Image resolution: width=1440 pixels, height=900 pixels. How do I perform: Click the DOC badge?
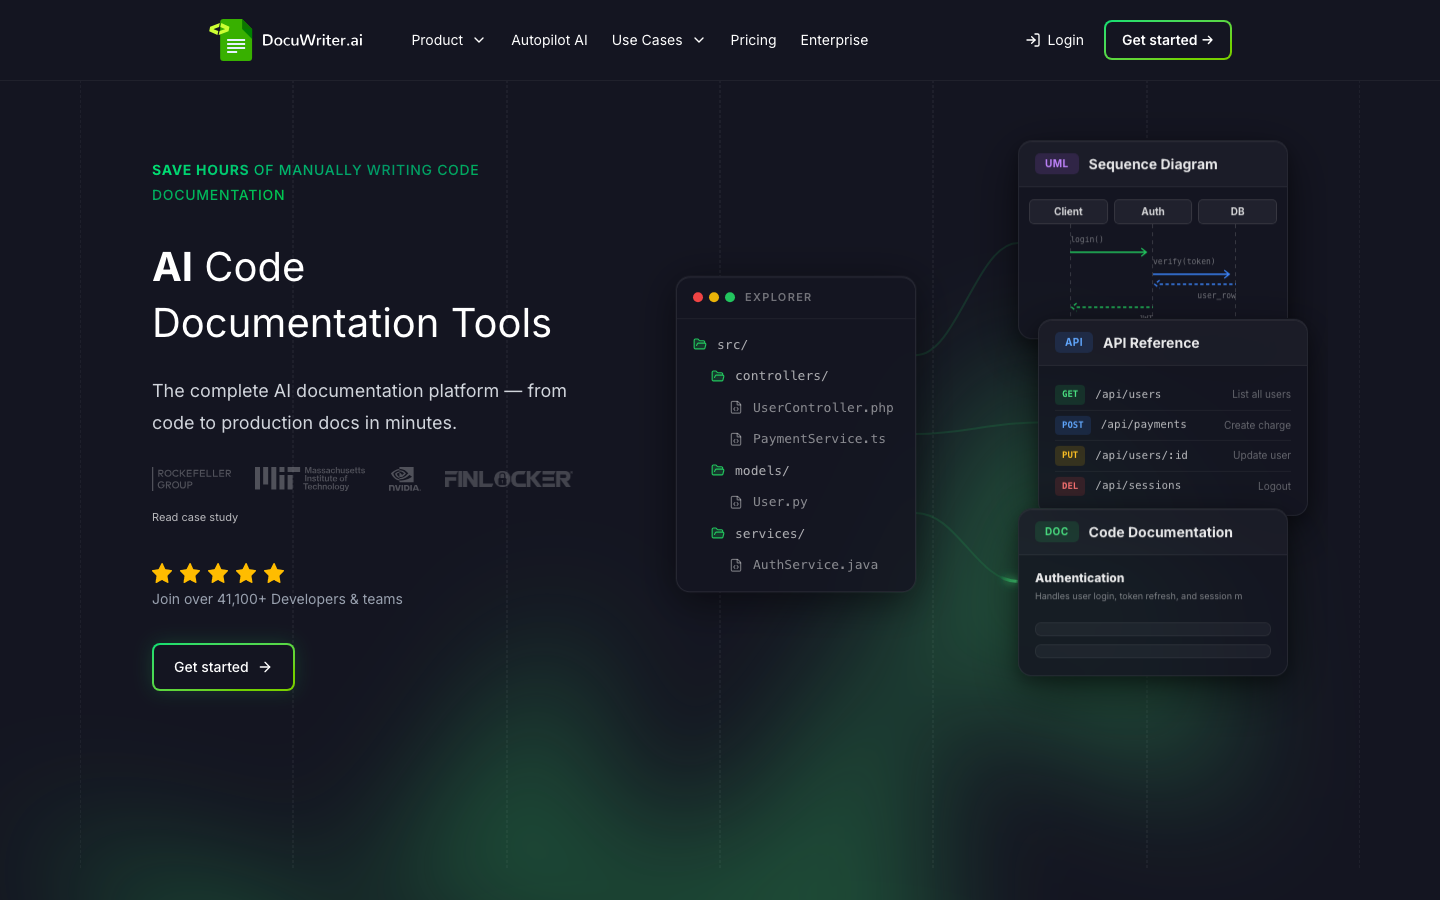point(1057,532)
